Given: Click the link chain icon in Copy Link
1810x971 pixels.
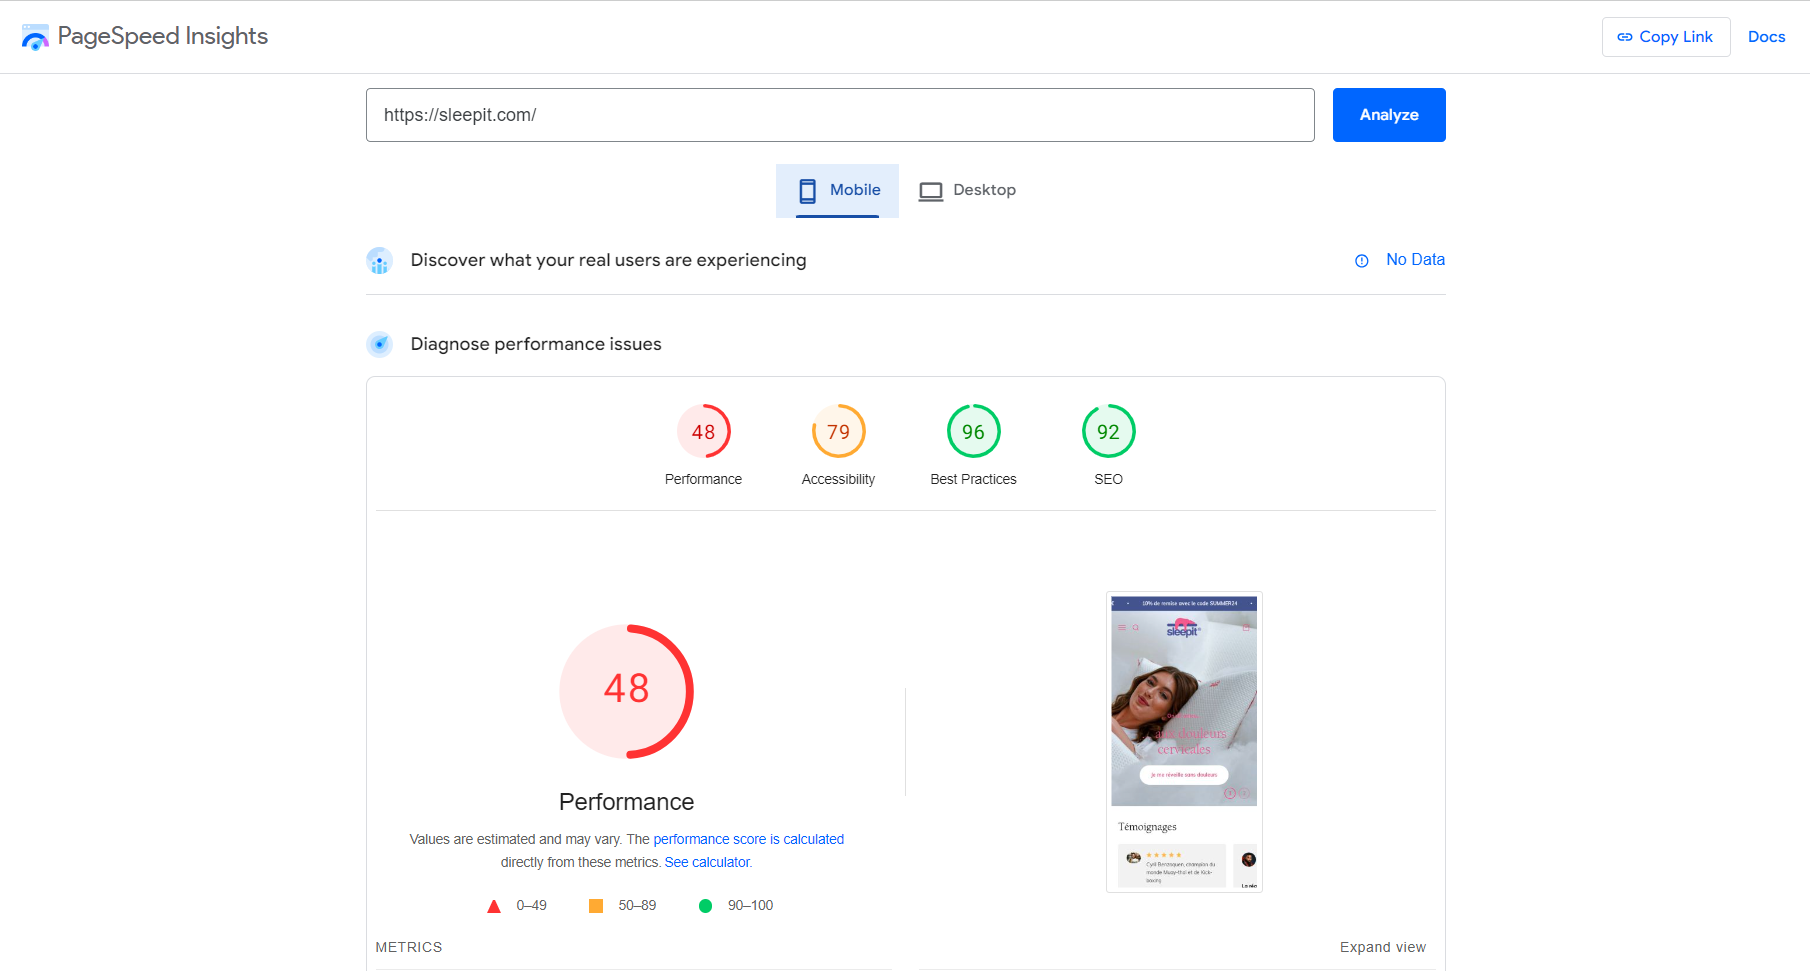Looking at the screenshot, I should (1625, 37).
